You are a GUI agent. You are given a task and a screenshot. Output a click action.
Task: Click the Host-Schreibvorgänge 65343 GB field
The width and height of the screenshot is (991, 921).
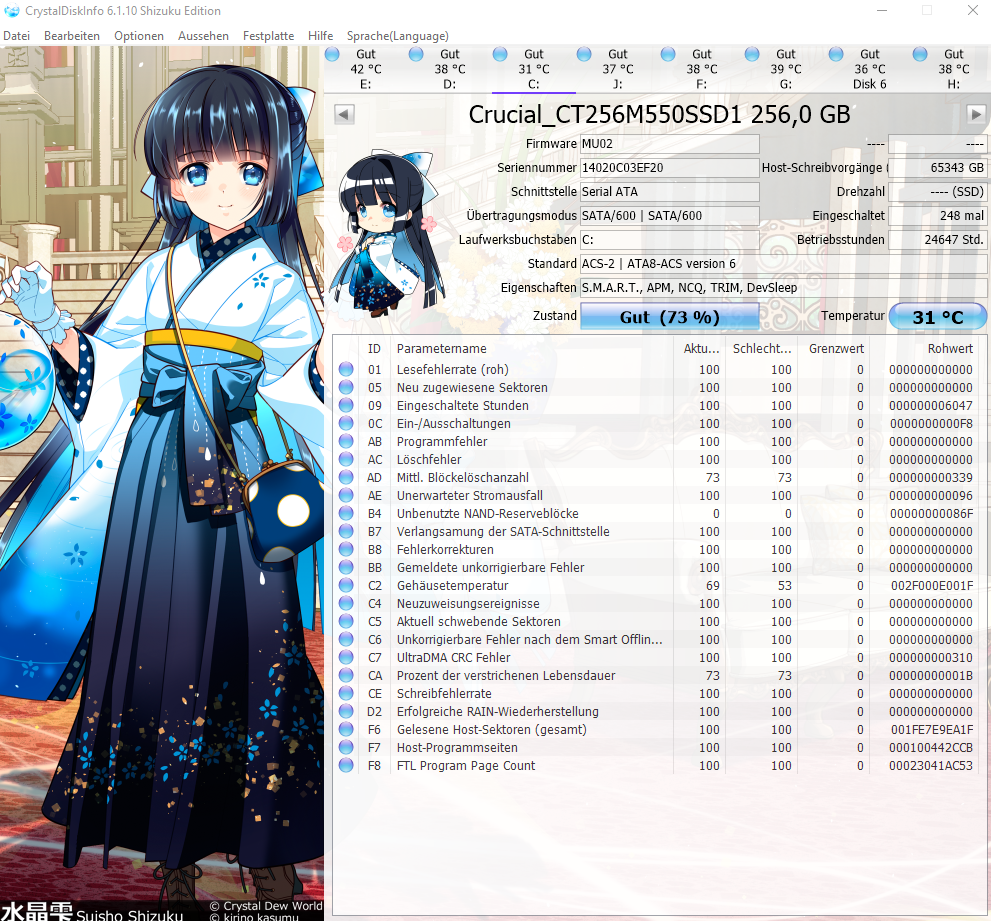coord(938,168)
